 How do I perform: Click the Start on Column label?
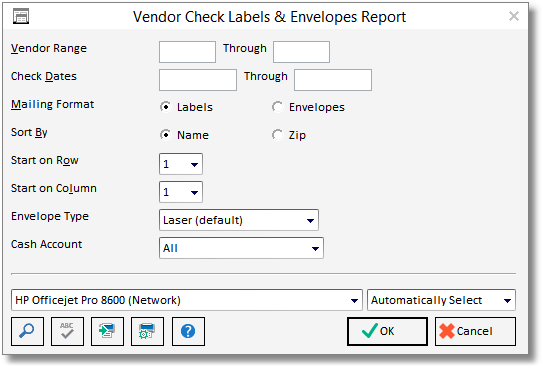pyautogui.click(x=54, y=188)
